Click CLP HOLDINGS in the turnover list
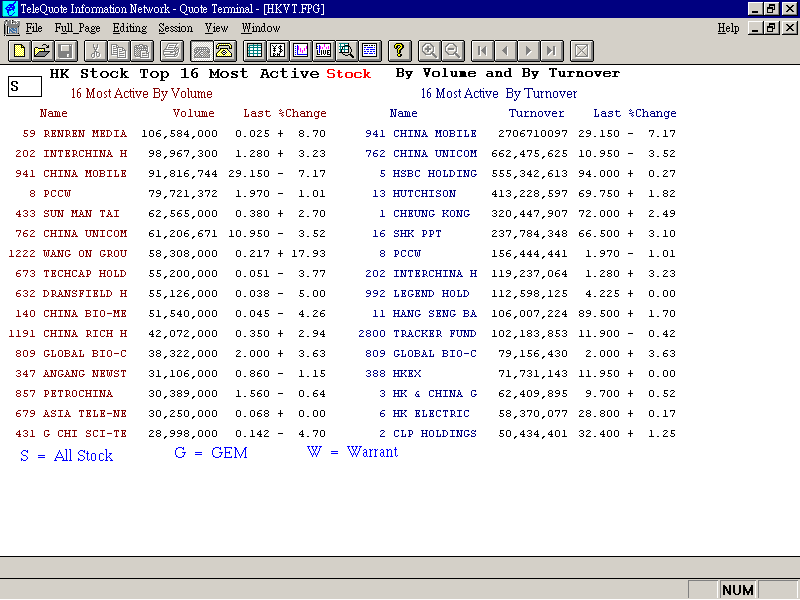This screenshot has width=800, height=600. (x=435, y=434)
